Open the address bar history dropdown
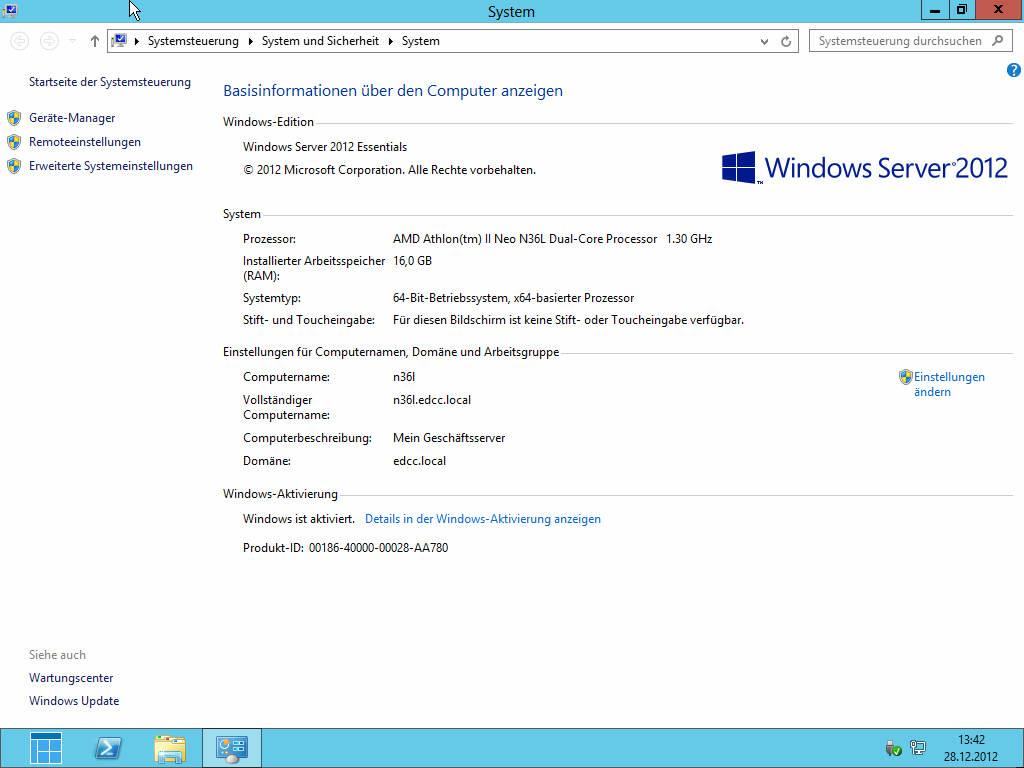This screenshot has height=768, width=1024. tap(764, 41)
